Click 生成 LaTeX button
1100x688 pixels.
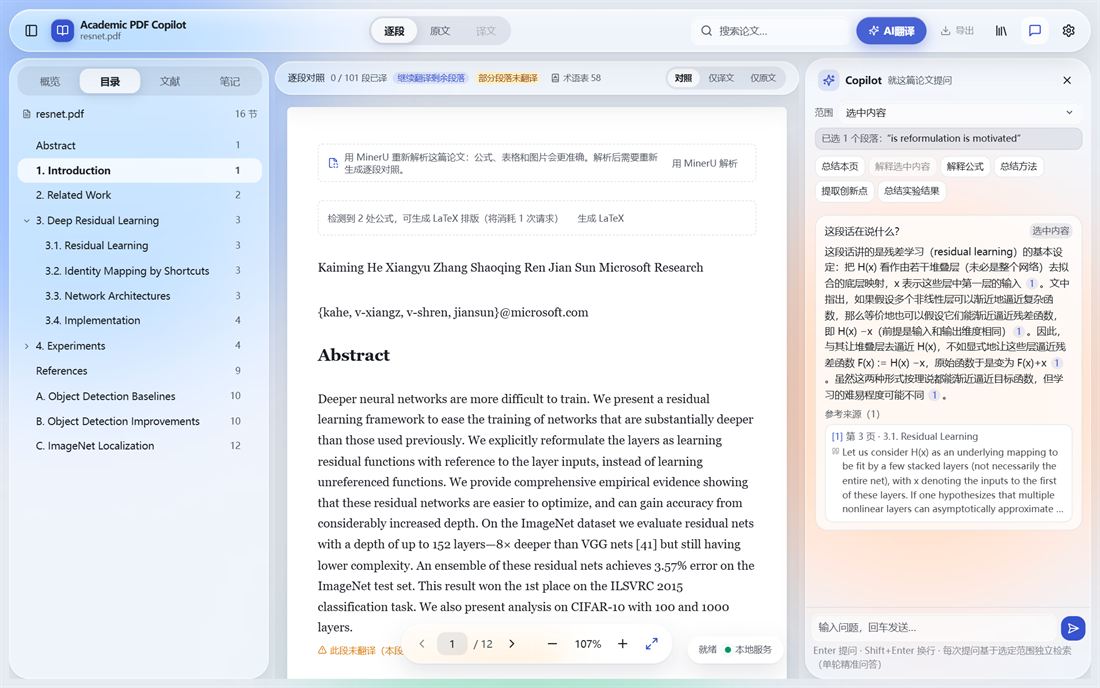(x=601, y=218)
